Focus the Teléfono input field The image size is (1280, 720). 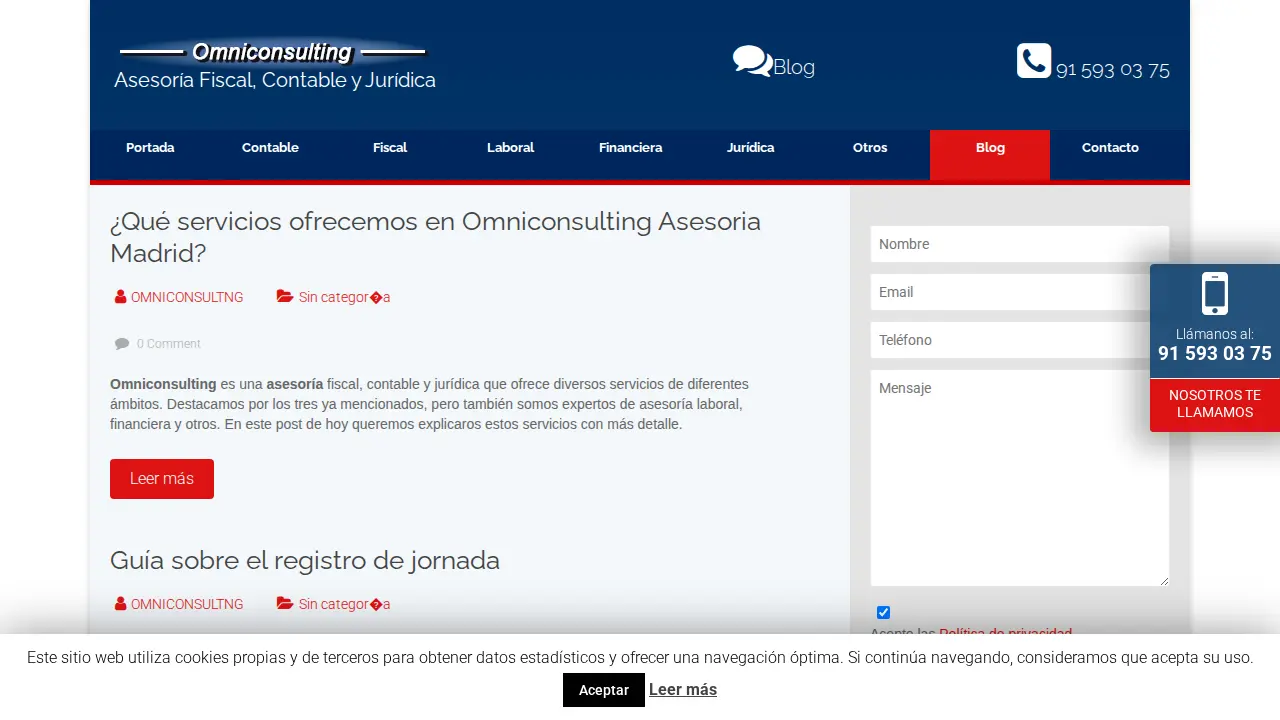click(x=1020, y=340)
